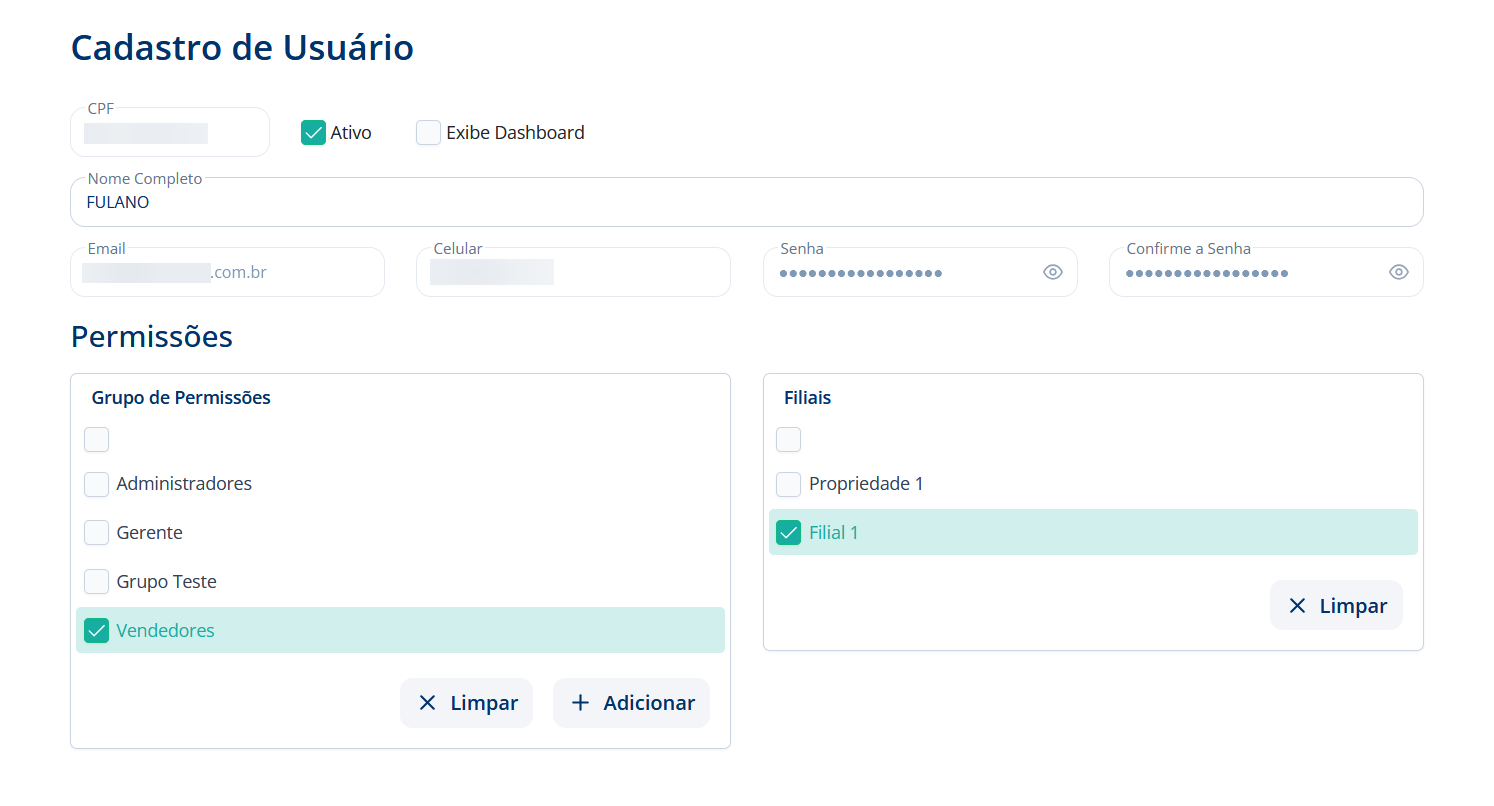
Task: Uncheck the Ativo checkbox
Action: [x=313, y=133]
